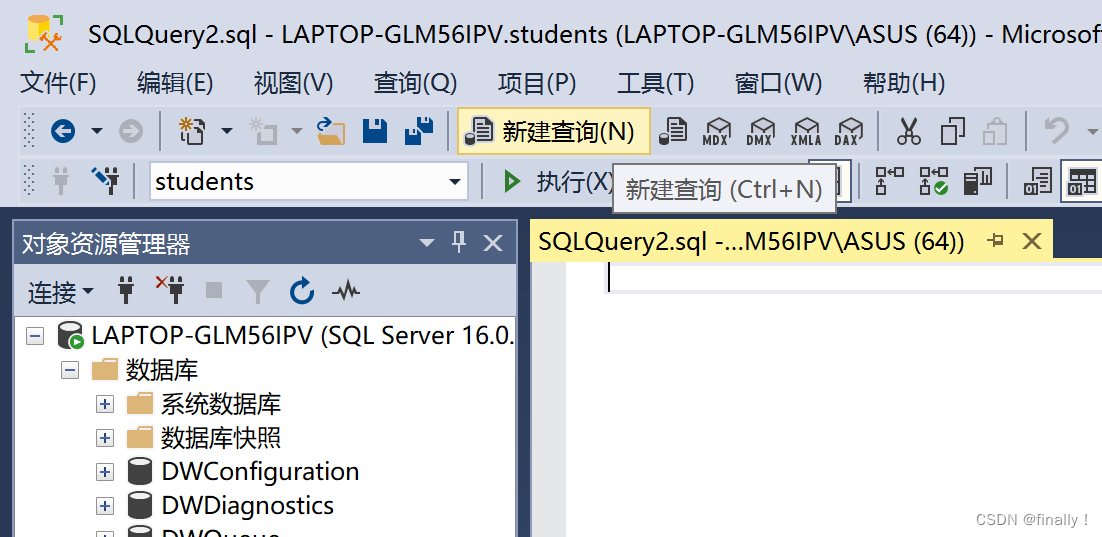Image resolution: width=1102 pixels, height=537 pixels.
Task: Click the Save All icon
Action: click(420, 131)
